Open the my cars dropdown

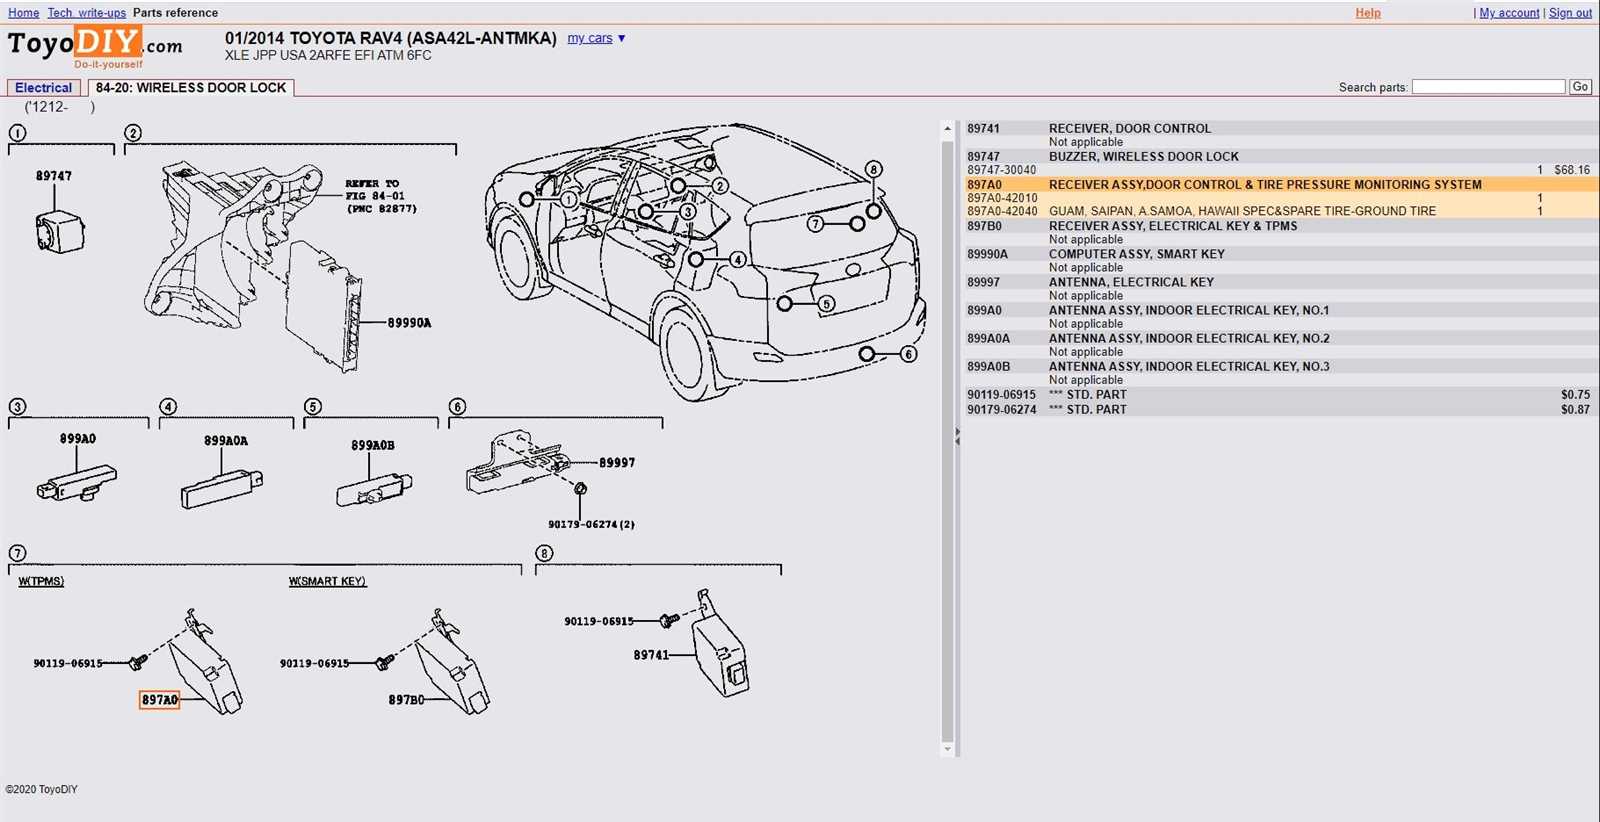(x=590, y=38)
